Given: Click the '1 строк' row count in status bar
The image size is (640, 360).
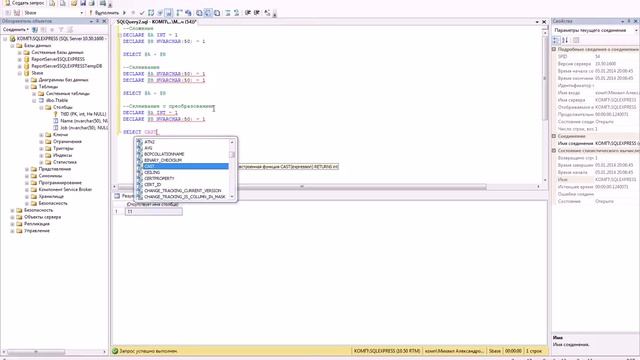Looking at the screenshot, I should (534, 351).
